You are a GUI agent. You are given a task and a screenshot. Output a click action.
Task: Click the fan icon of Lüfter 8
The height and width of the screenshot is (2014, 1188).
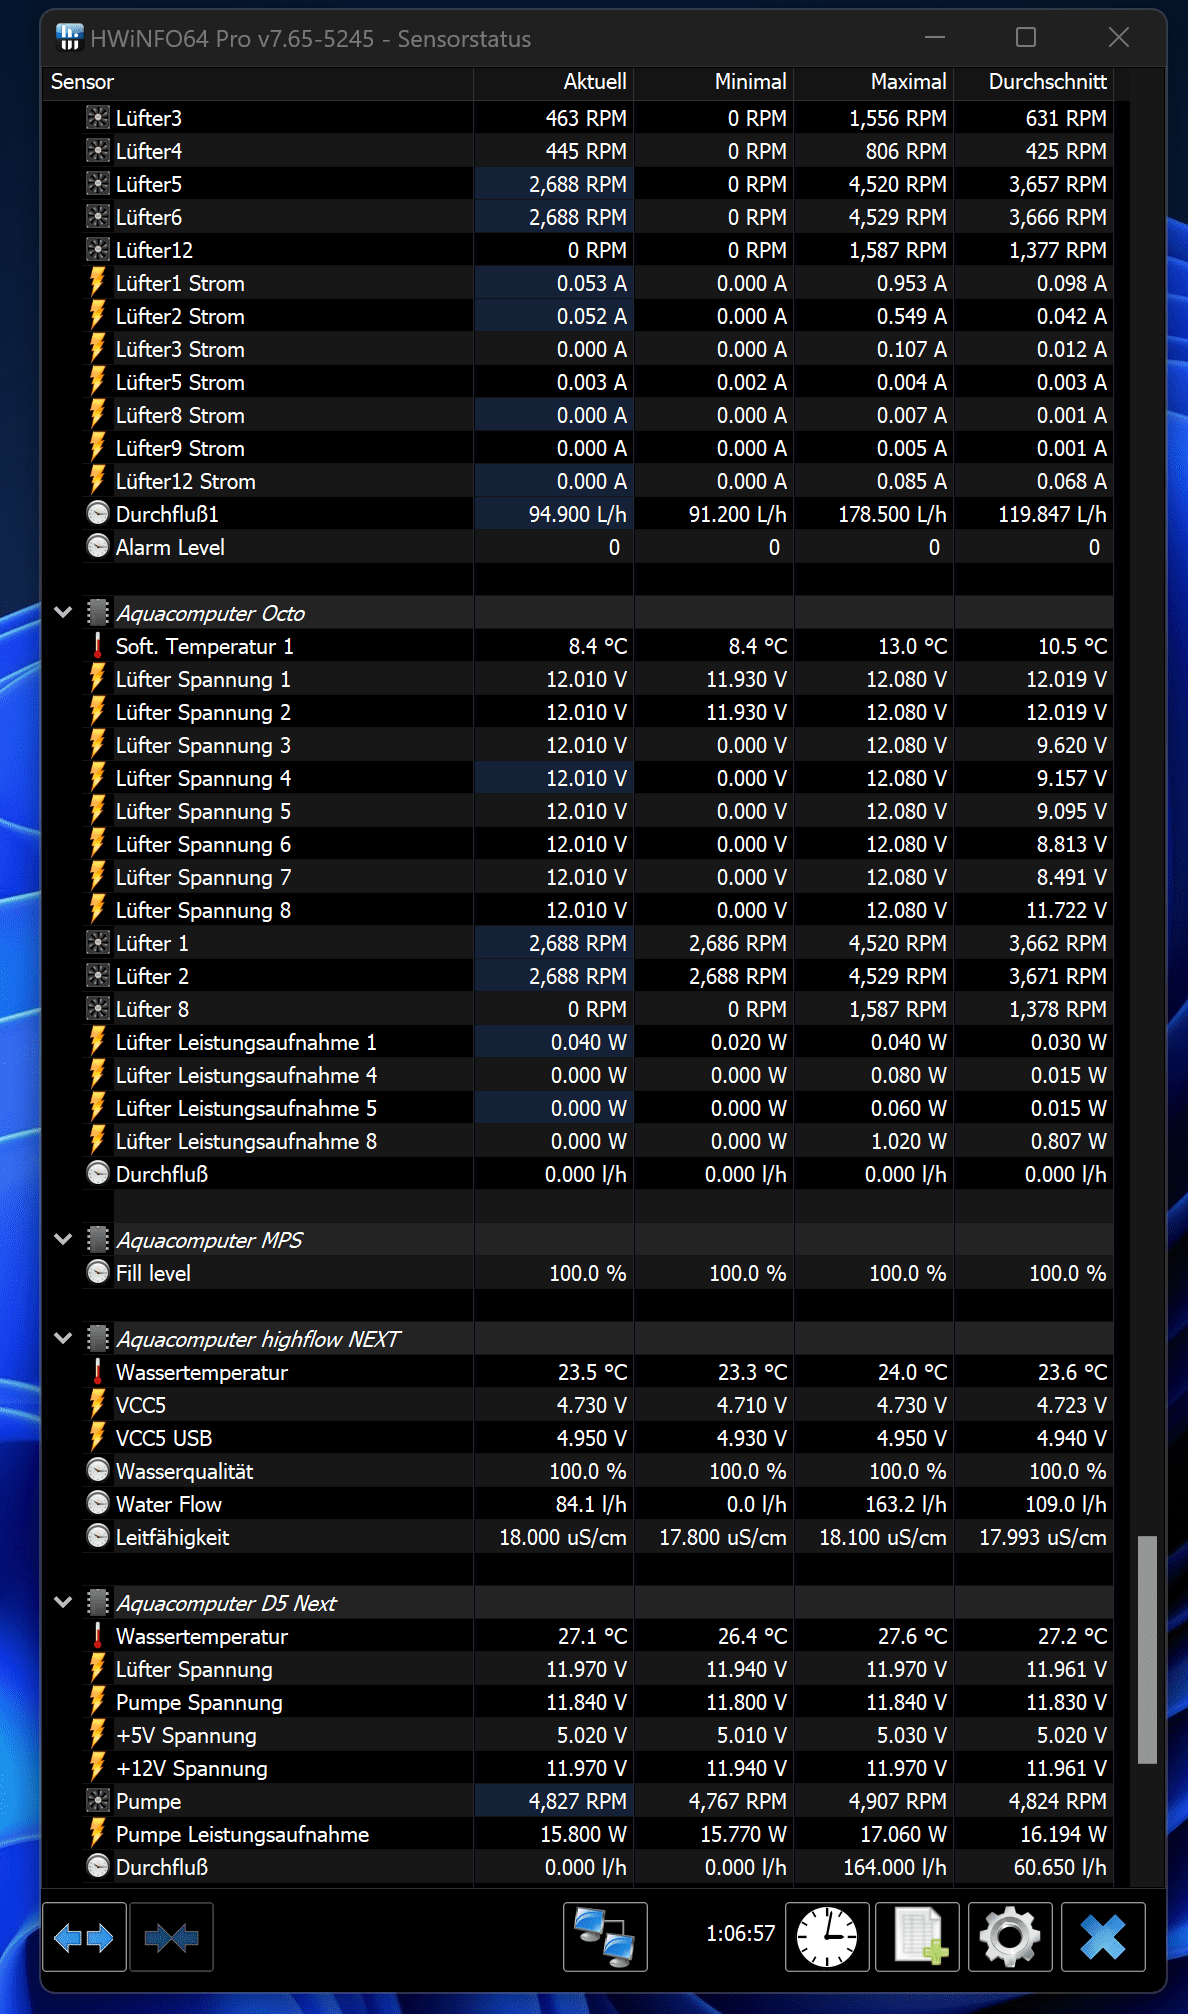click(98, 1009)
